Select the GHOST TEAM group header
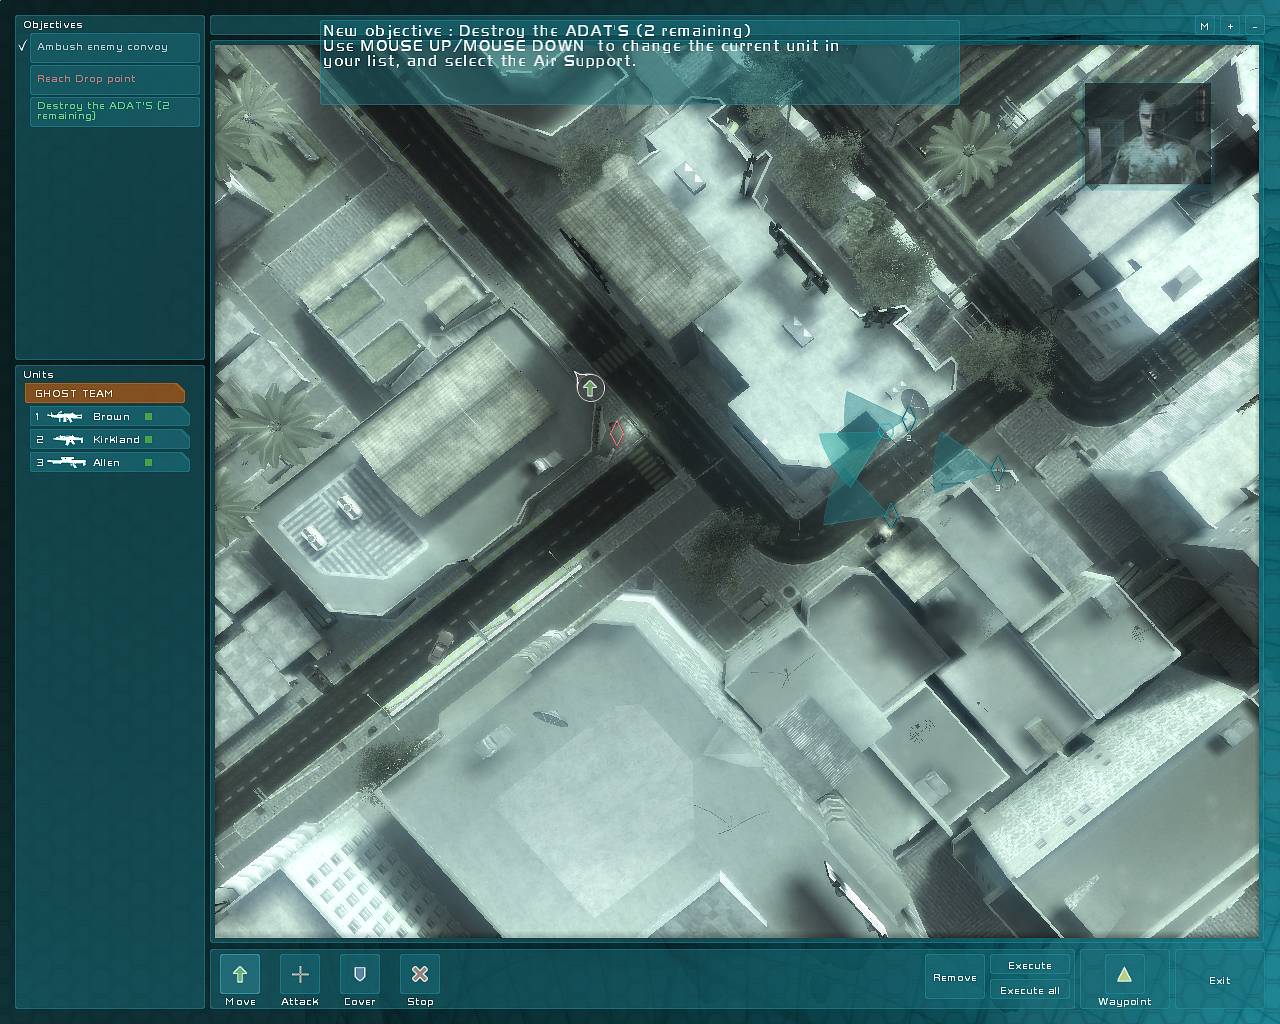Image resolution: width=1280 pixels, height=1024 pixels. click(105, 393)
